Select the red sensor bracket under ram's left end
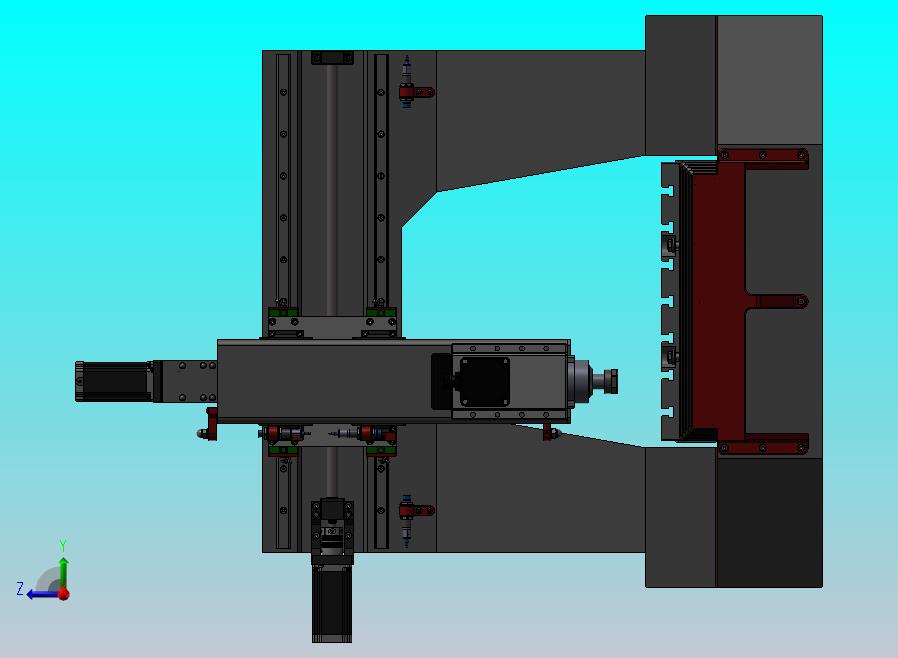 [212, 424]
